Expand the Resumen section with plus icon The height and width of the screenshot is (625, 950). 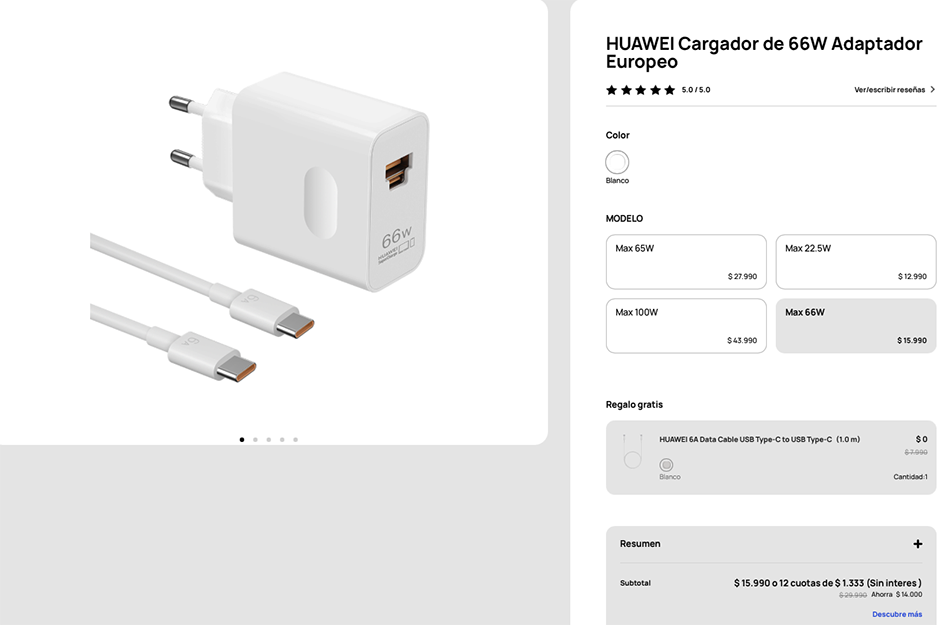pos(917,544)
